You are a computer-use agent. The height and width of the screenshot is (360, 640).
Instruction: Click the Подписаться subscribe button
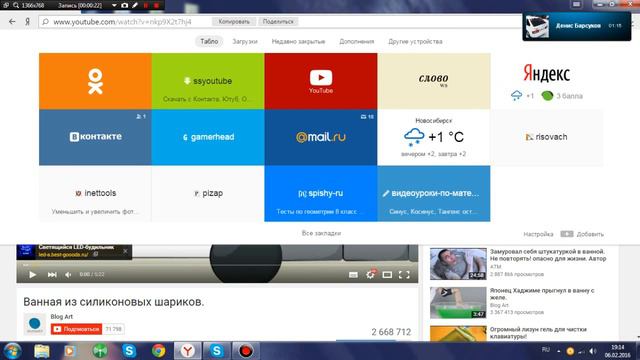(x=76, y=329)
